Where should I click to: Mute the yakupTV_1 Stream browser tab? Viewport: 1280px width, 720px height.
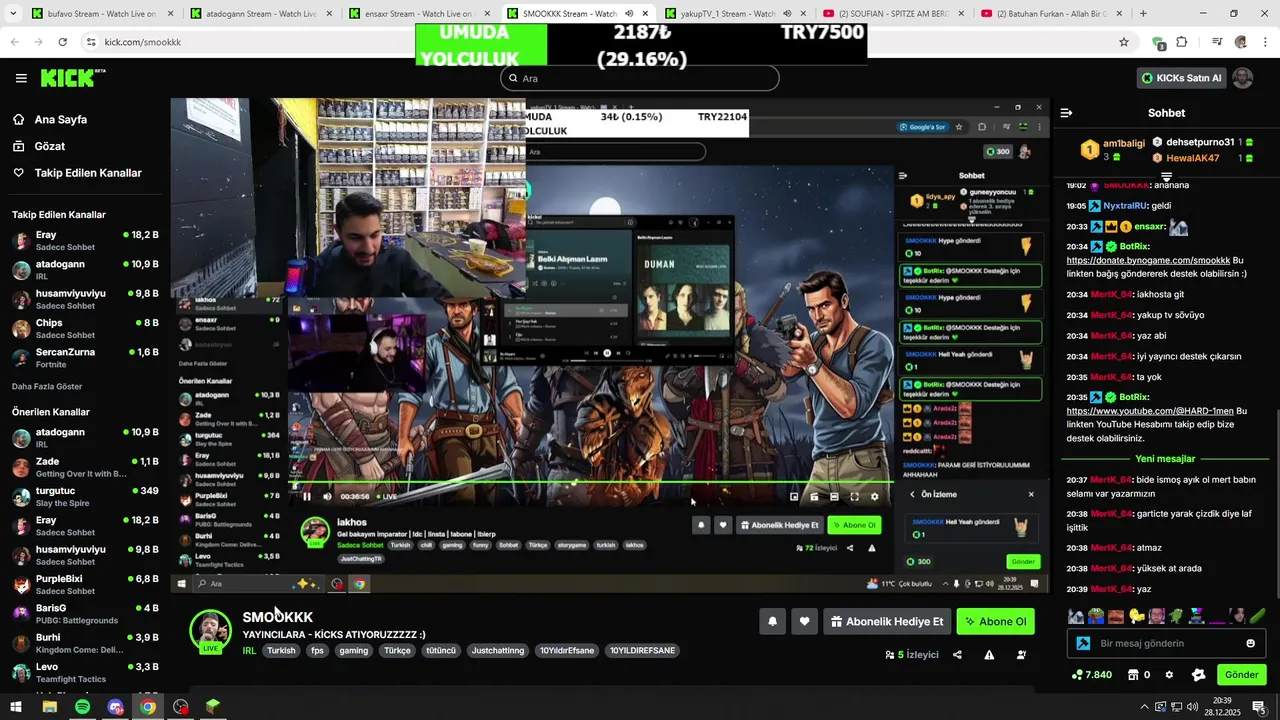[787, 14]
